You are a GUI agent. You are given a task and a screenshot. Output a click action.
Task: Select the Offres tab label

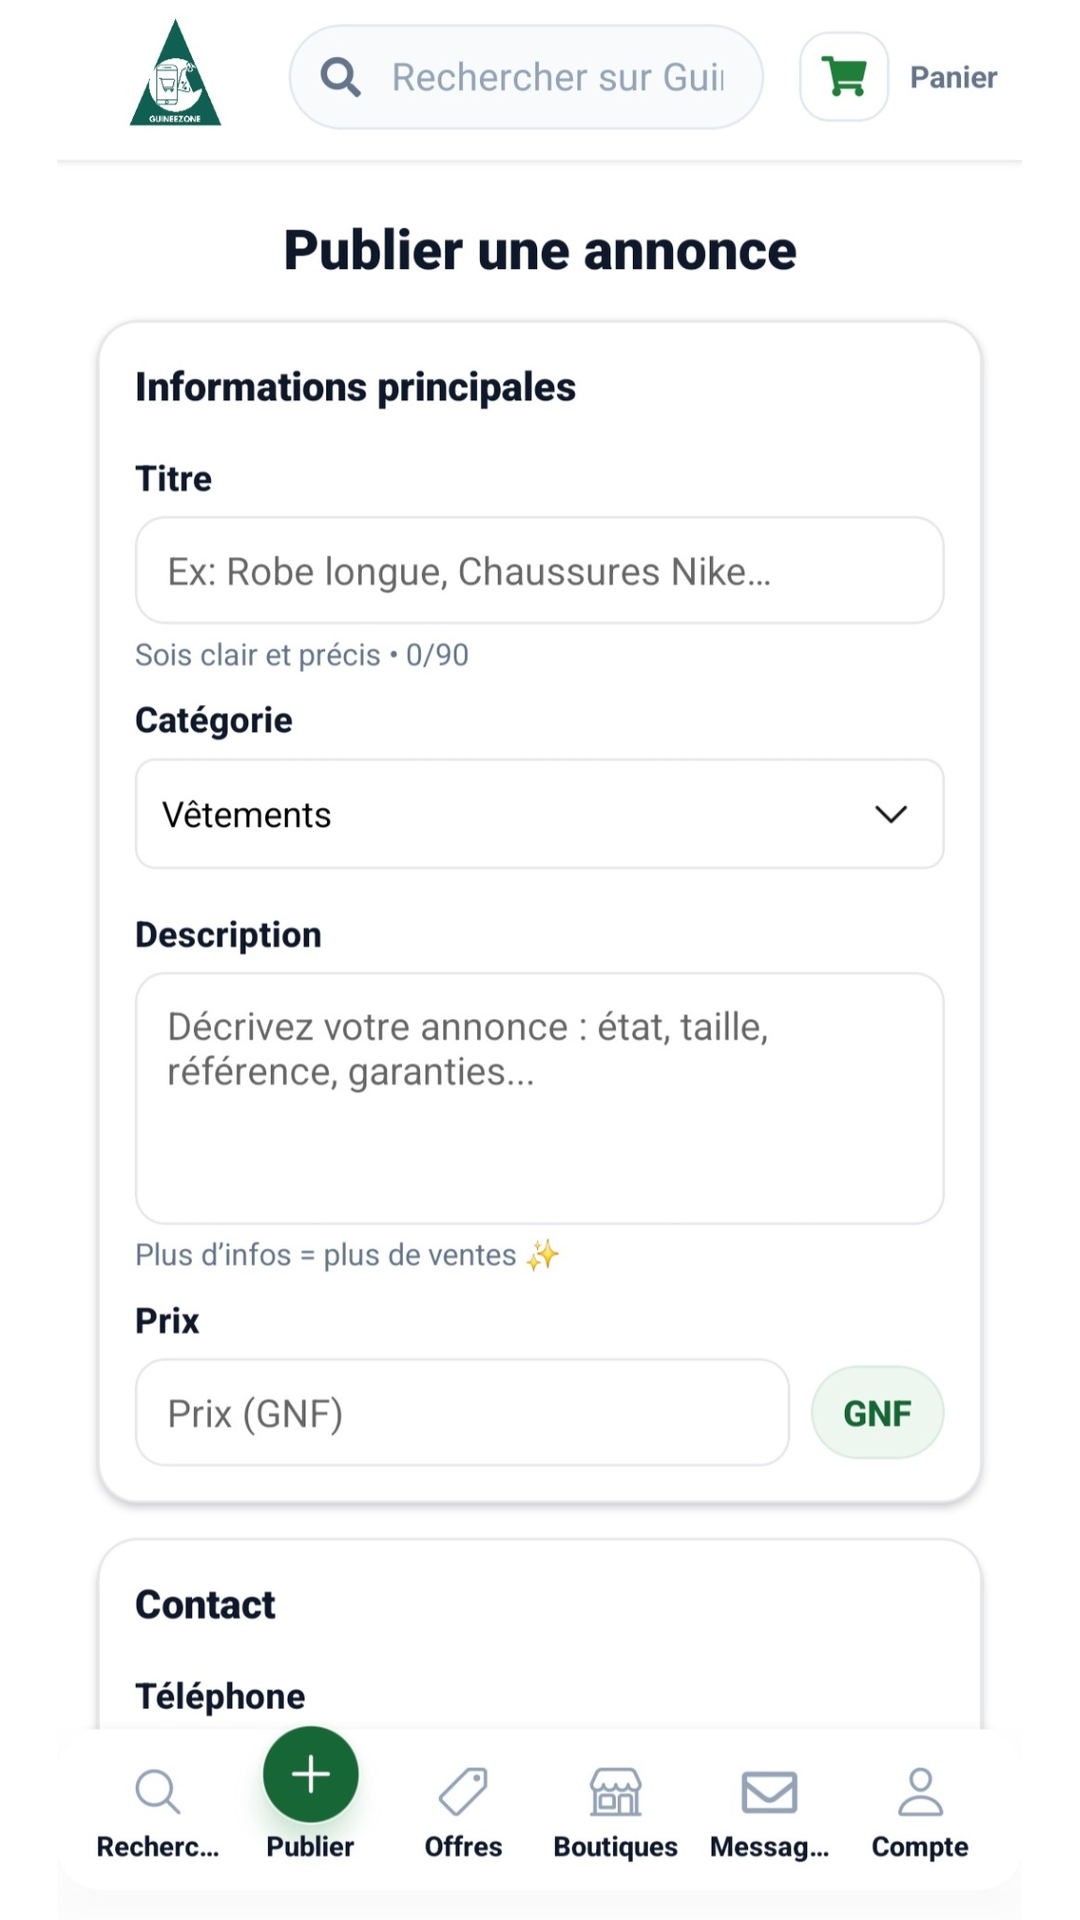pos(463,1847)
